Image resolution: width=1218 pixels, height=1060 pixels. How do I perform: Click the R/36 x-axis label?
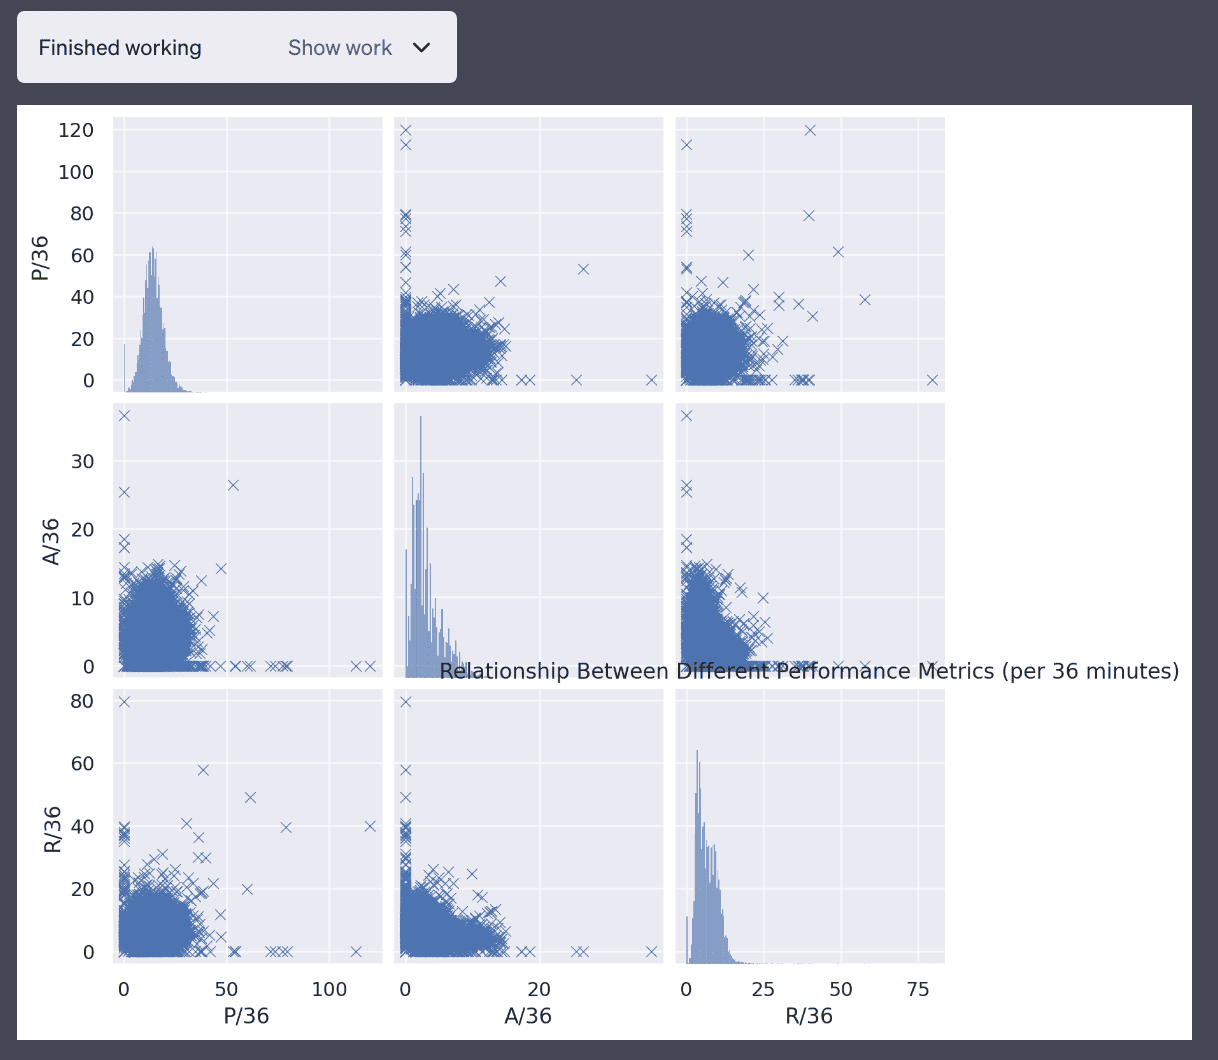coord(809,1016)
